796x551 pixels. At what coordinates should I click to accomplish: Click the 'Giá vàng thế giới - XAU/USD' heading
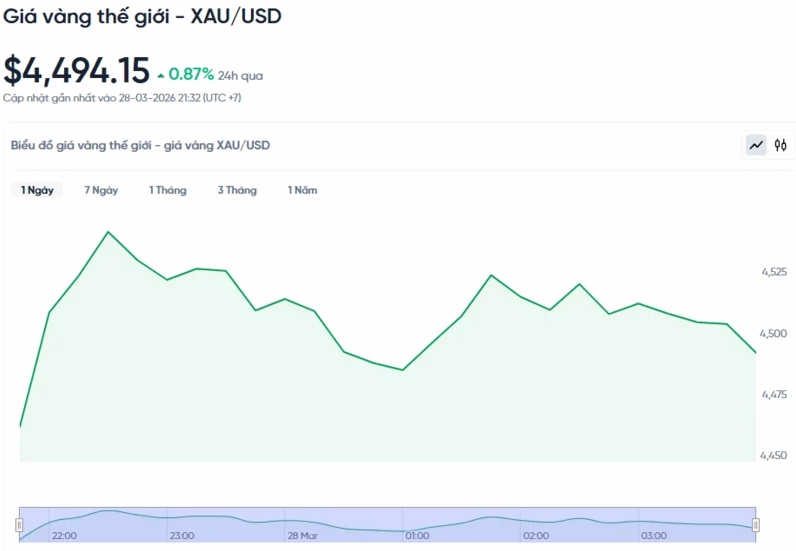(x=142, y=17)
